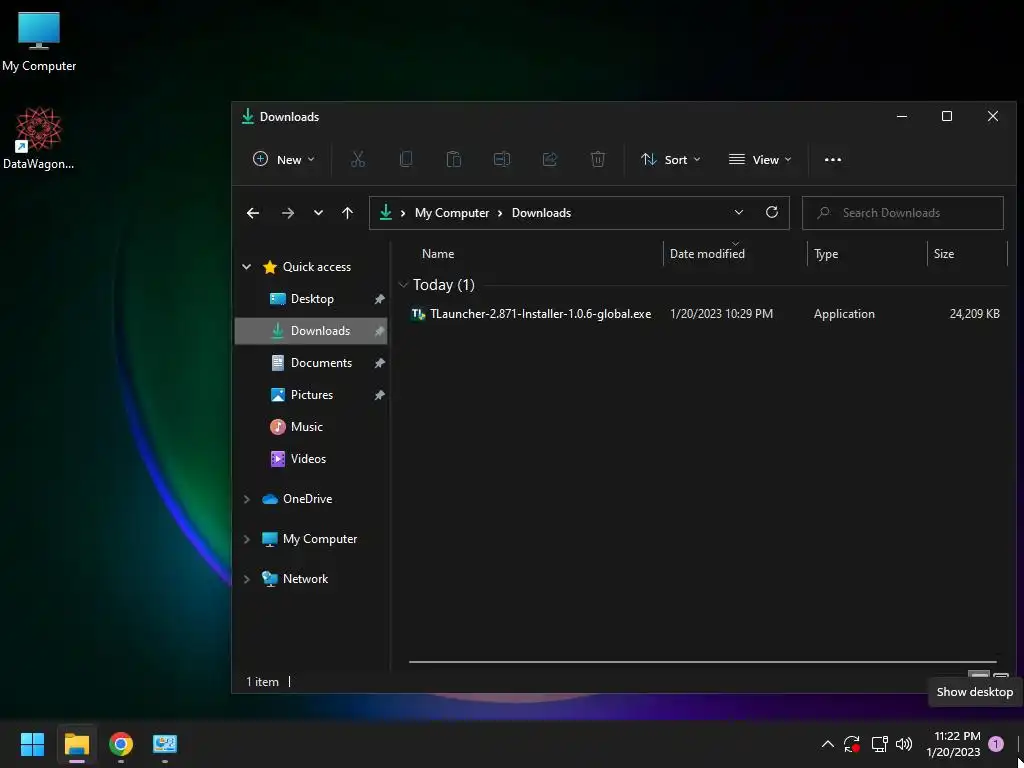
Task: Expand the My Computer tree node
Action: point(247,539)
